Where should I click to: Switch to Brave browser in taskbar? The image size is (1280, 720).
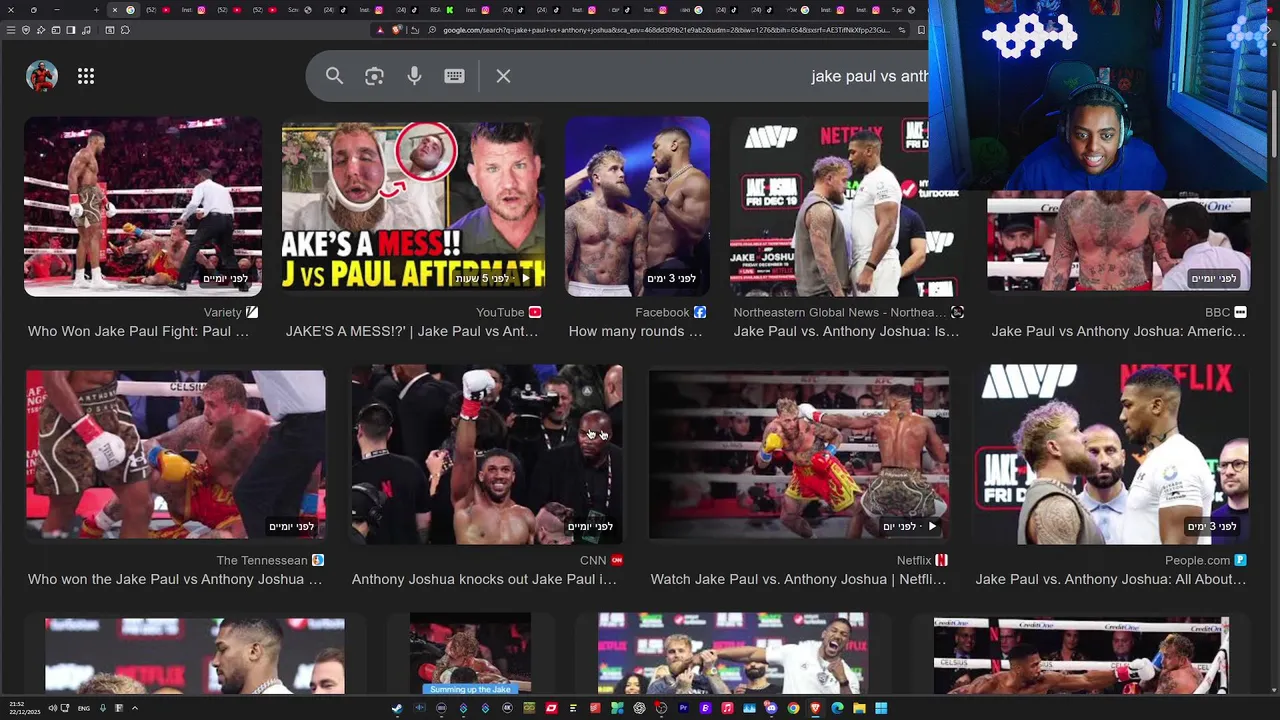click(815, 708)
